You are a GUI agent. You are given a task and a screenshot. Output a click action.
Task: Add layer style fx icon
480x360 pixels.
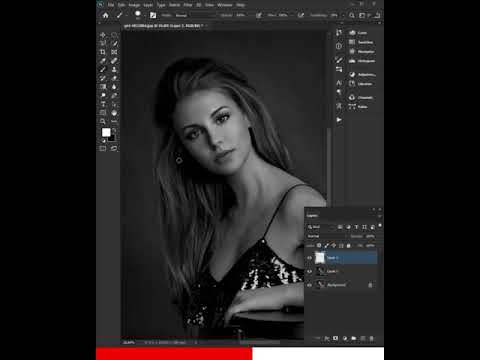[327, 338]
